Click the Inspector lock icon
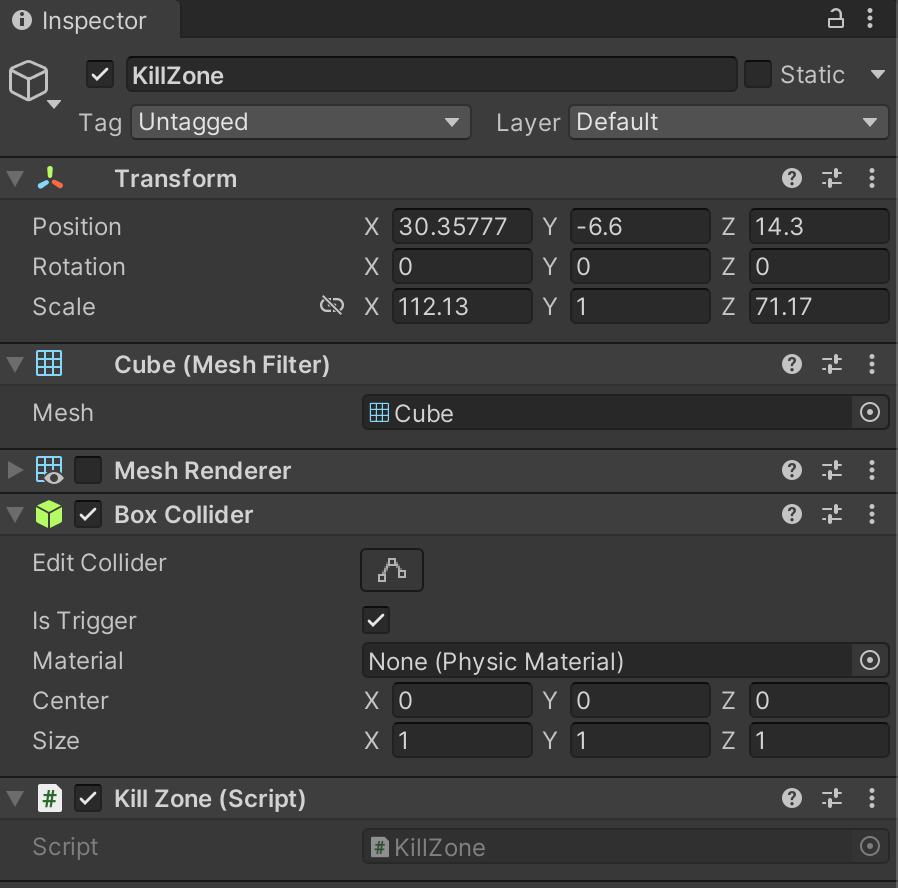The height and width of the screenshot is (888, 898). pyautogui.click(x=835, y=19)
